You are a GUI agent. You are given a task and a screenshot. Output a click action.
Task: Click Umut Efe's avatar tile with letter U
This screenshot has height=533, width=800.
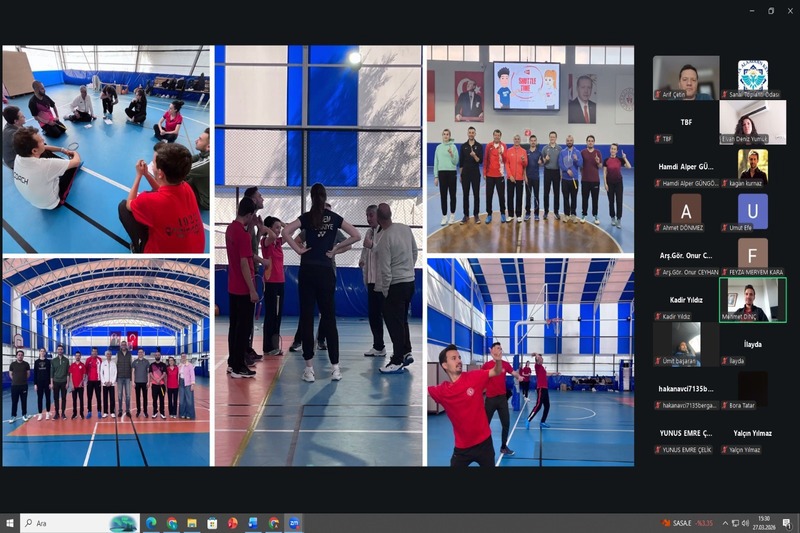(x=752, y=211)
